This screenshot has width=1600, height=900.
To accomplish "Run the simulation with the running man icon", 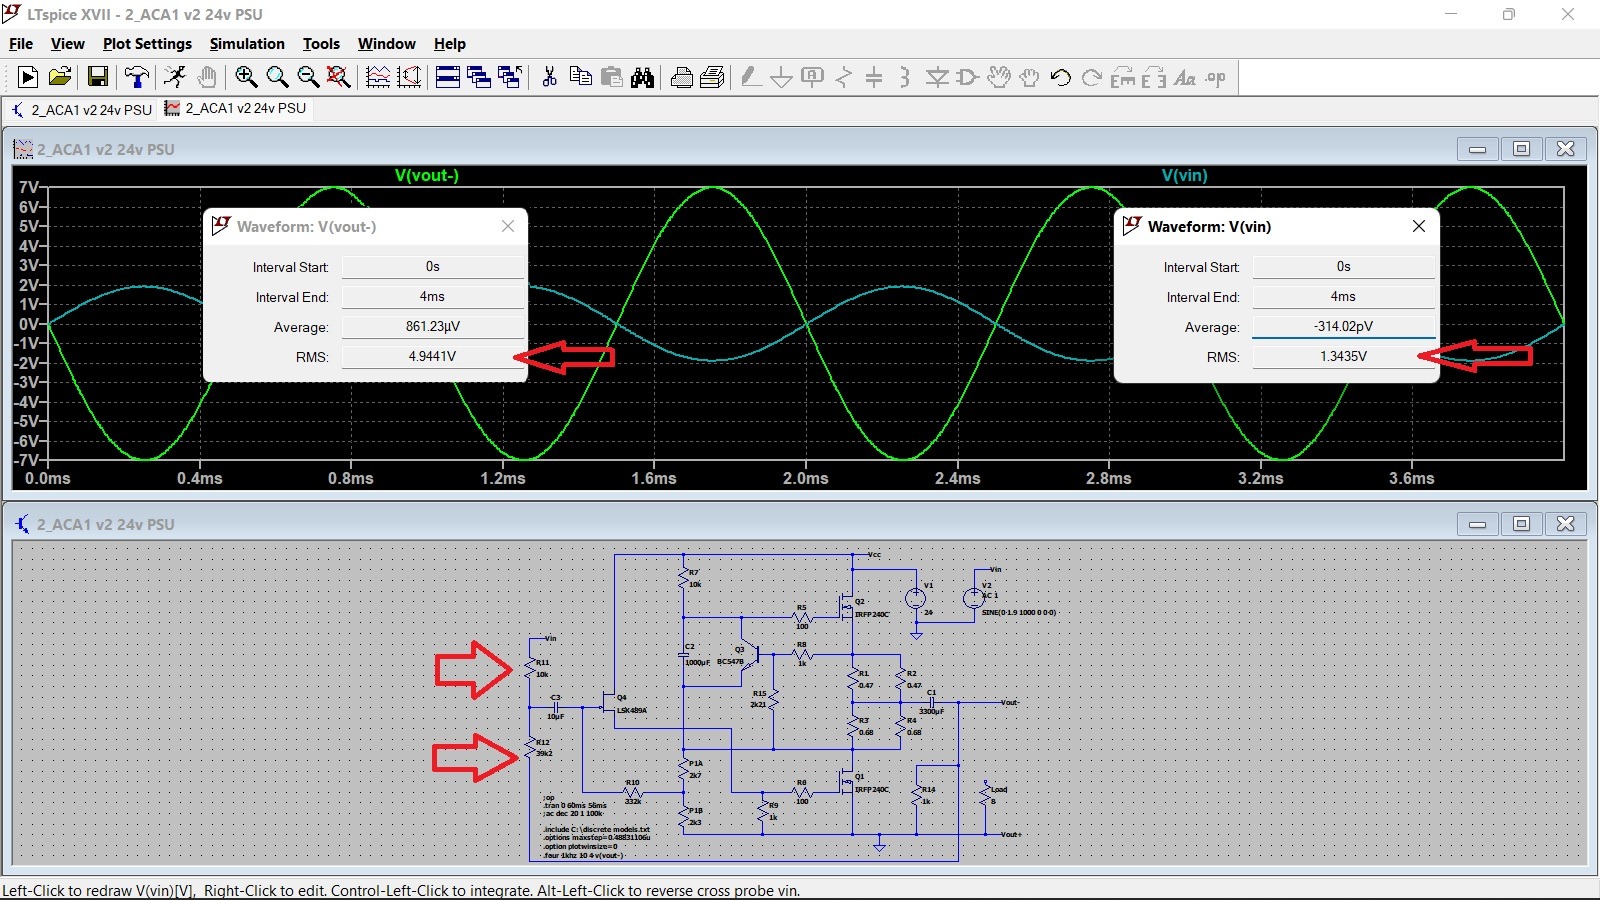I will pos(175,77).
